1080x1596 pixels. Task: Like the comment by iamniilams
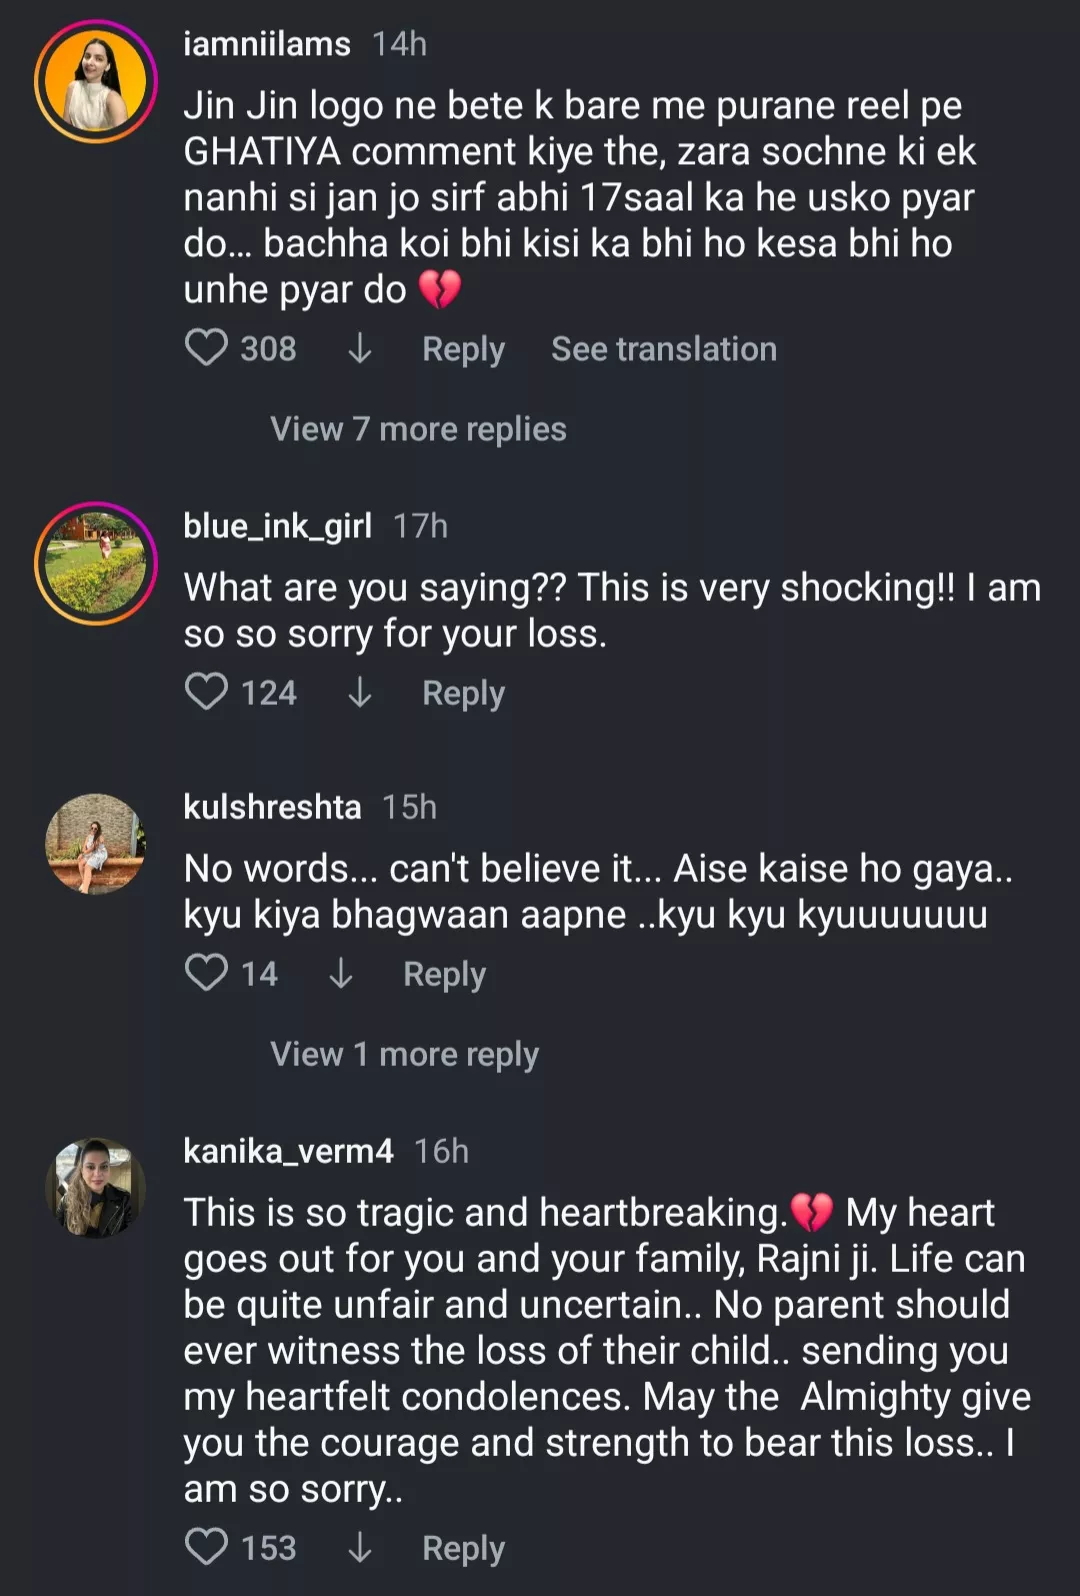click(x=207, y=348)
